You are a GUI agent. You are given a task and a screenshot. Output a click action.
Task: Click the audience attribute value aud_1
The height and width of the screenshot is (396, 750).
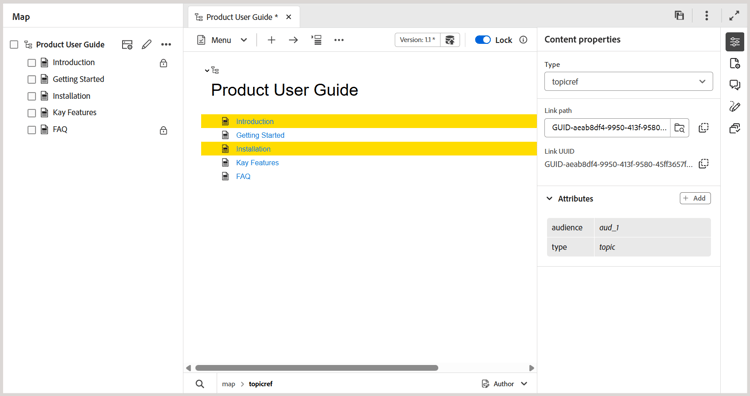pos(609,228)
